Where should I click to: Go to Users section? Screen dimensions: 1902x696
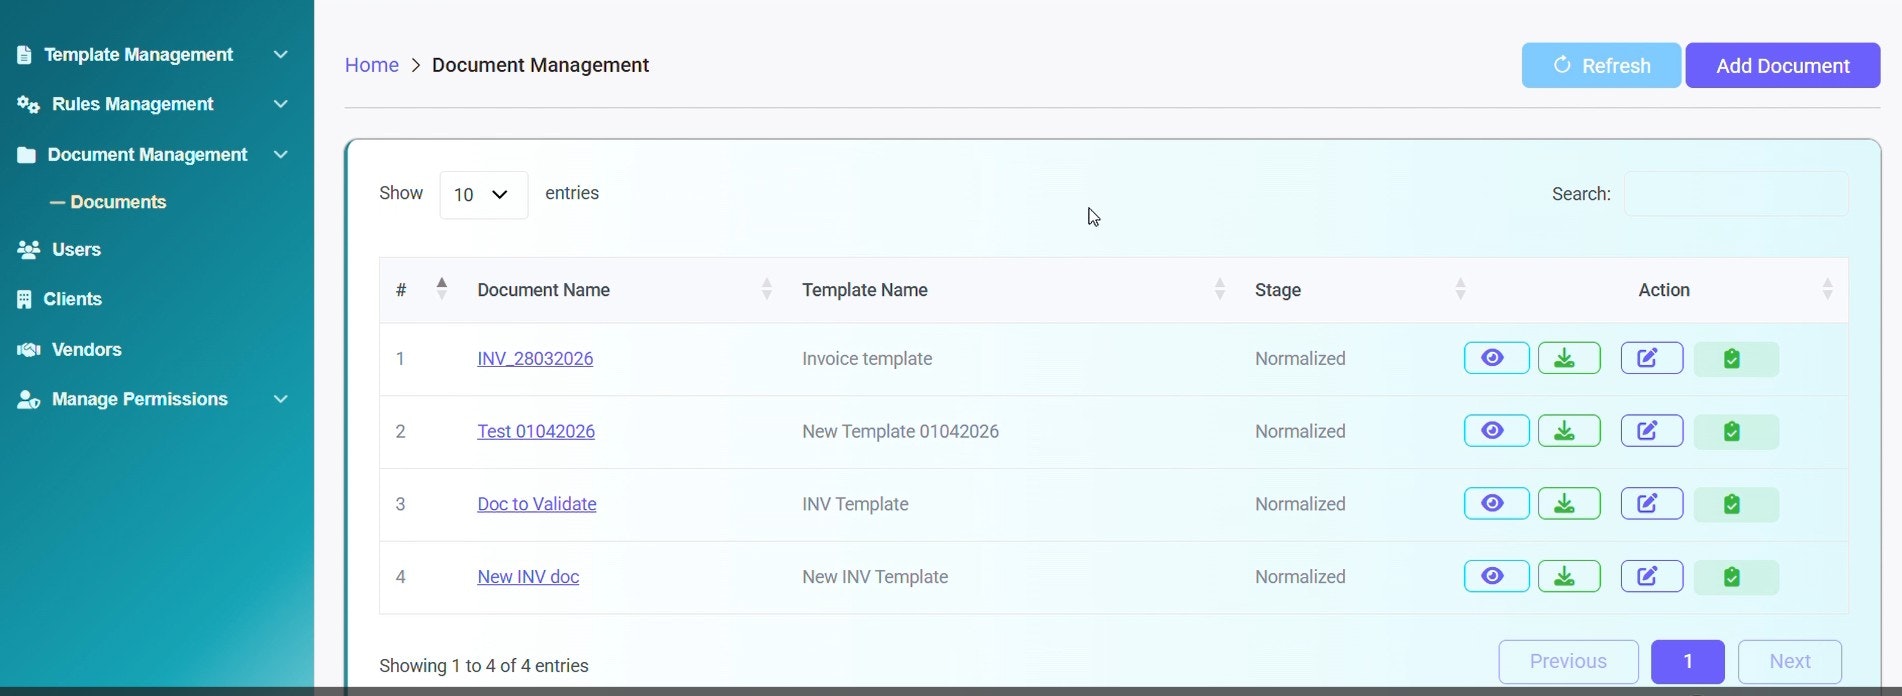point(76,249)
